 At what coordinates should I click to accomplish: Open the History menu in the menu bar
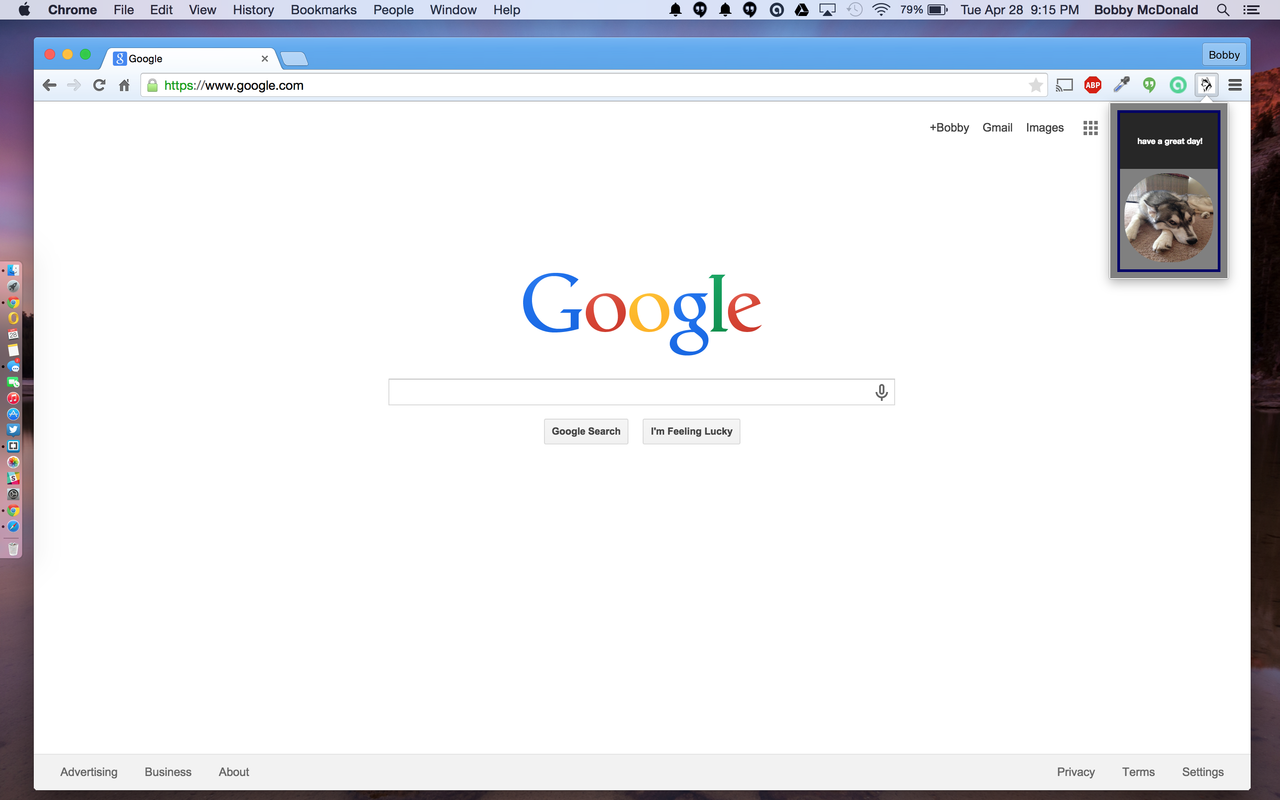coord(252,10)
